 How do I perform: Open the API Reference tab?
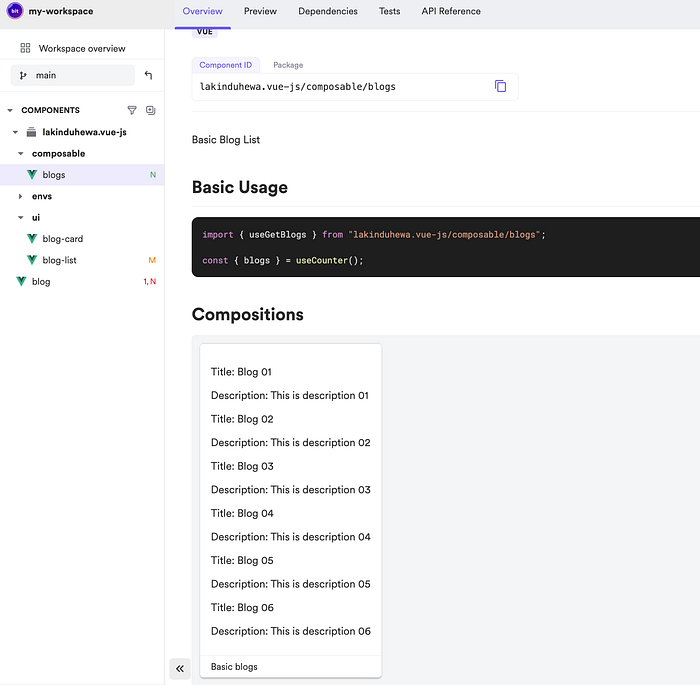(450, 11)
